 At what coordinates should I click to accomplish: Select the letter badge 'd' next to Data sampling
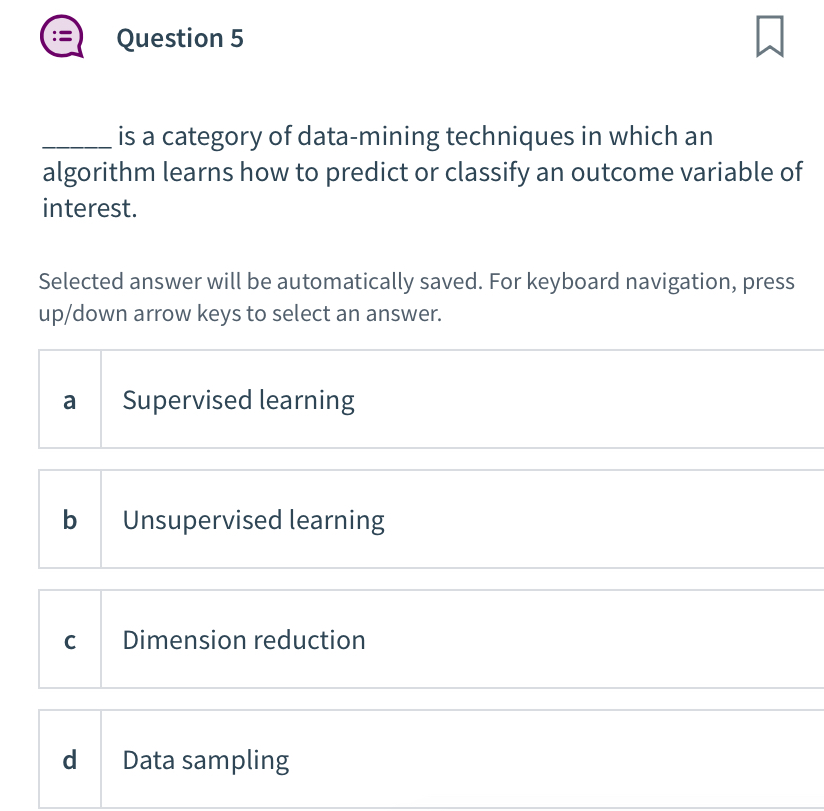[69, 759]
